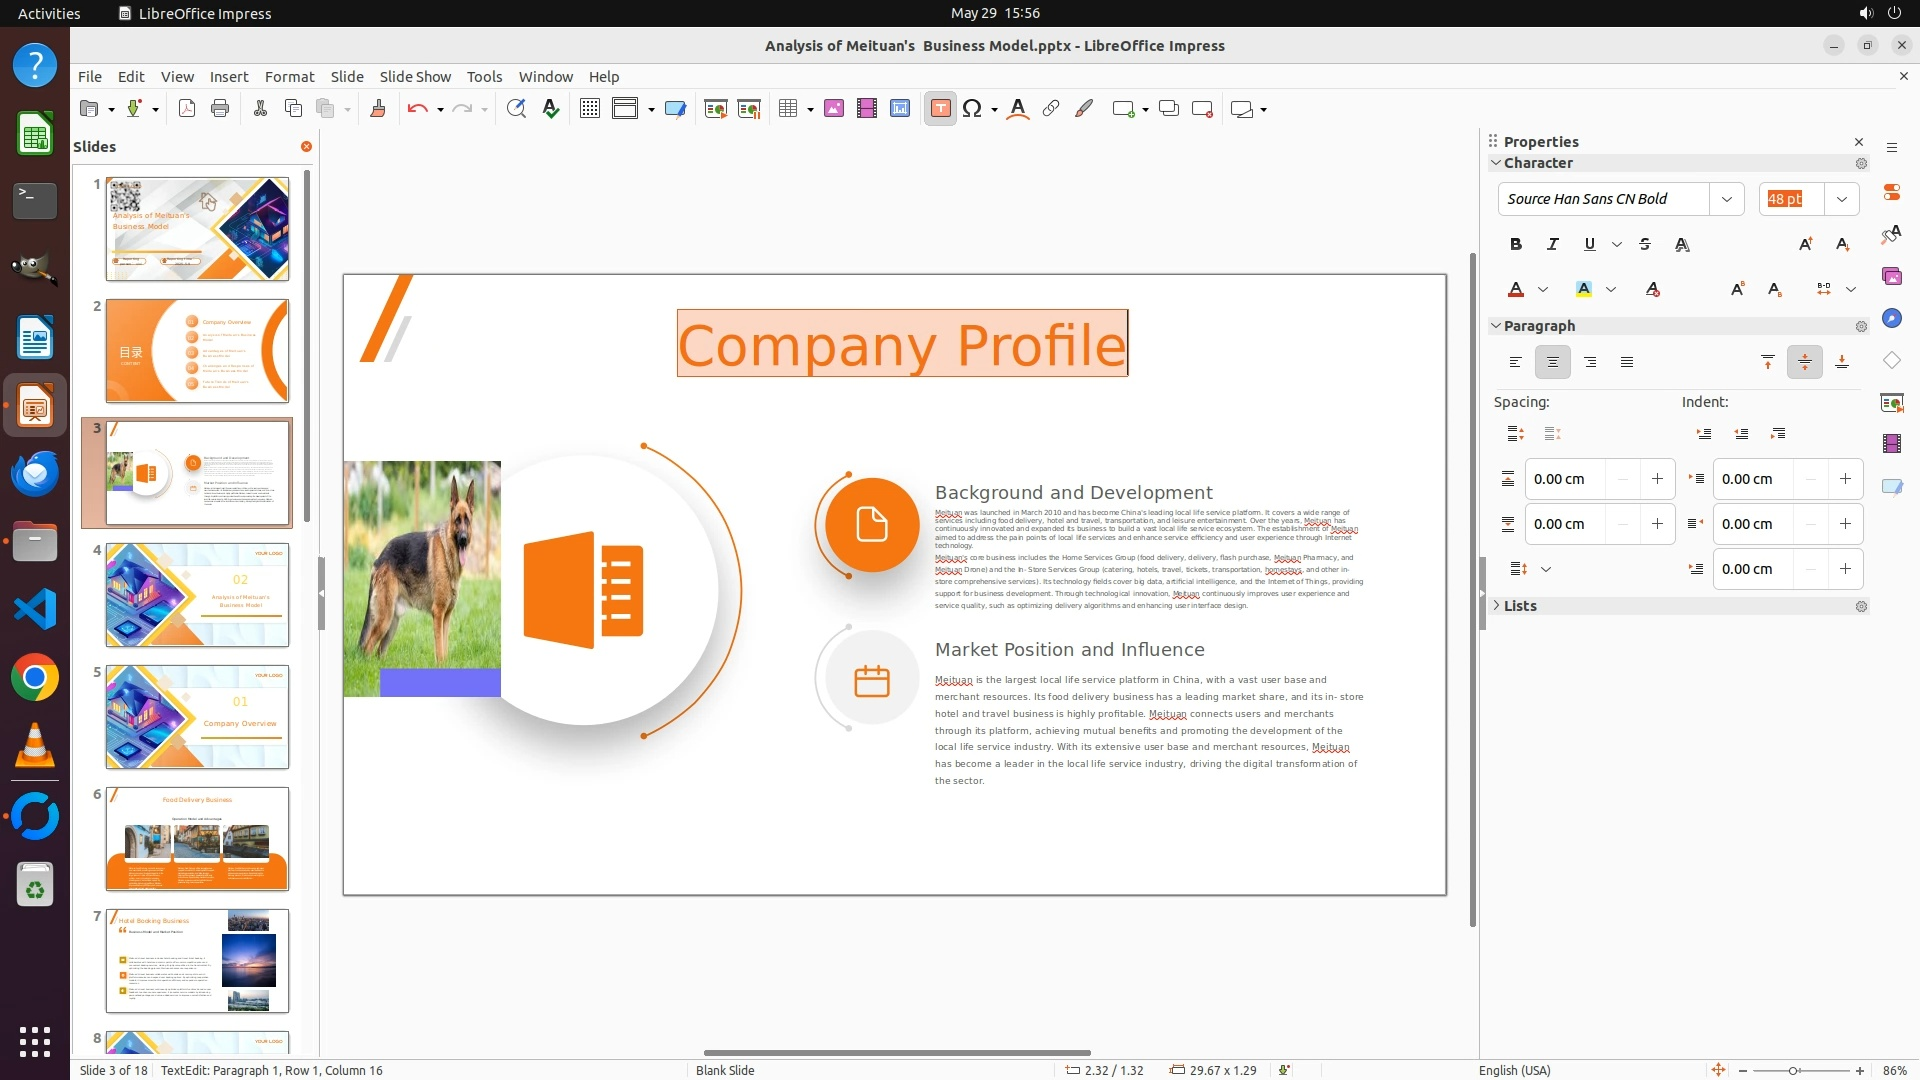Select slide 6 thumbnail Food Delivery Business

(197, 839)
